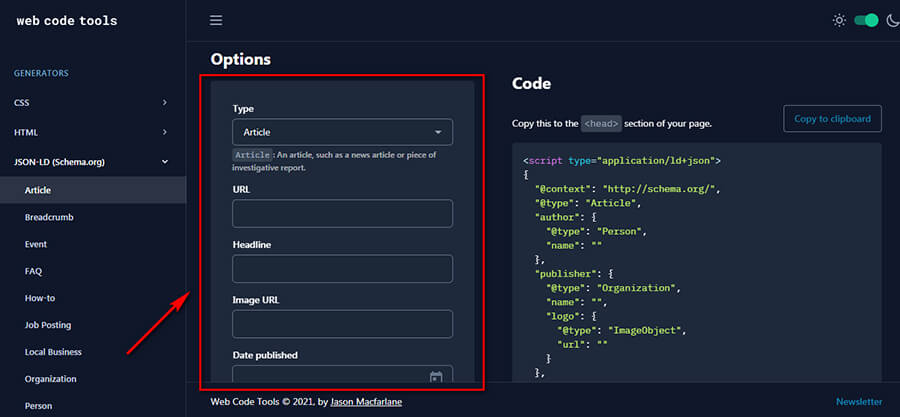Click the Newsletter link
900x417 pixels.
coord(859,402)
